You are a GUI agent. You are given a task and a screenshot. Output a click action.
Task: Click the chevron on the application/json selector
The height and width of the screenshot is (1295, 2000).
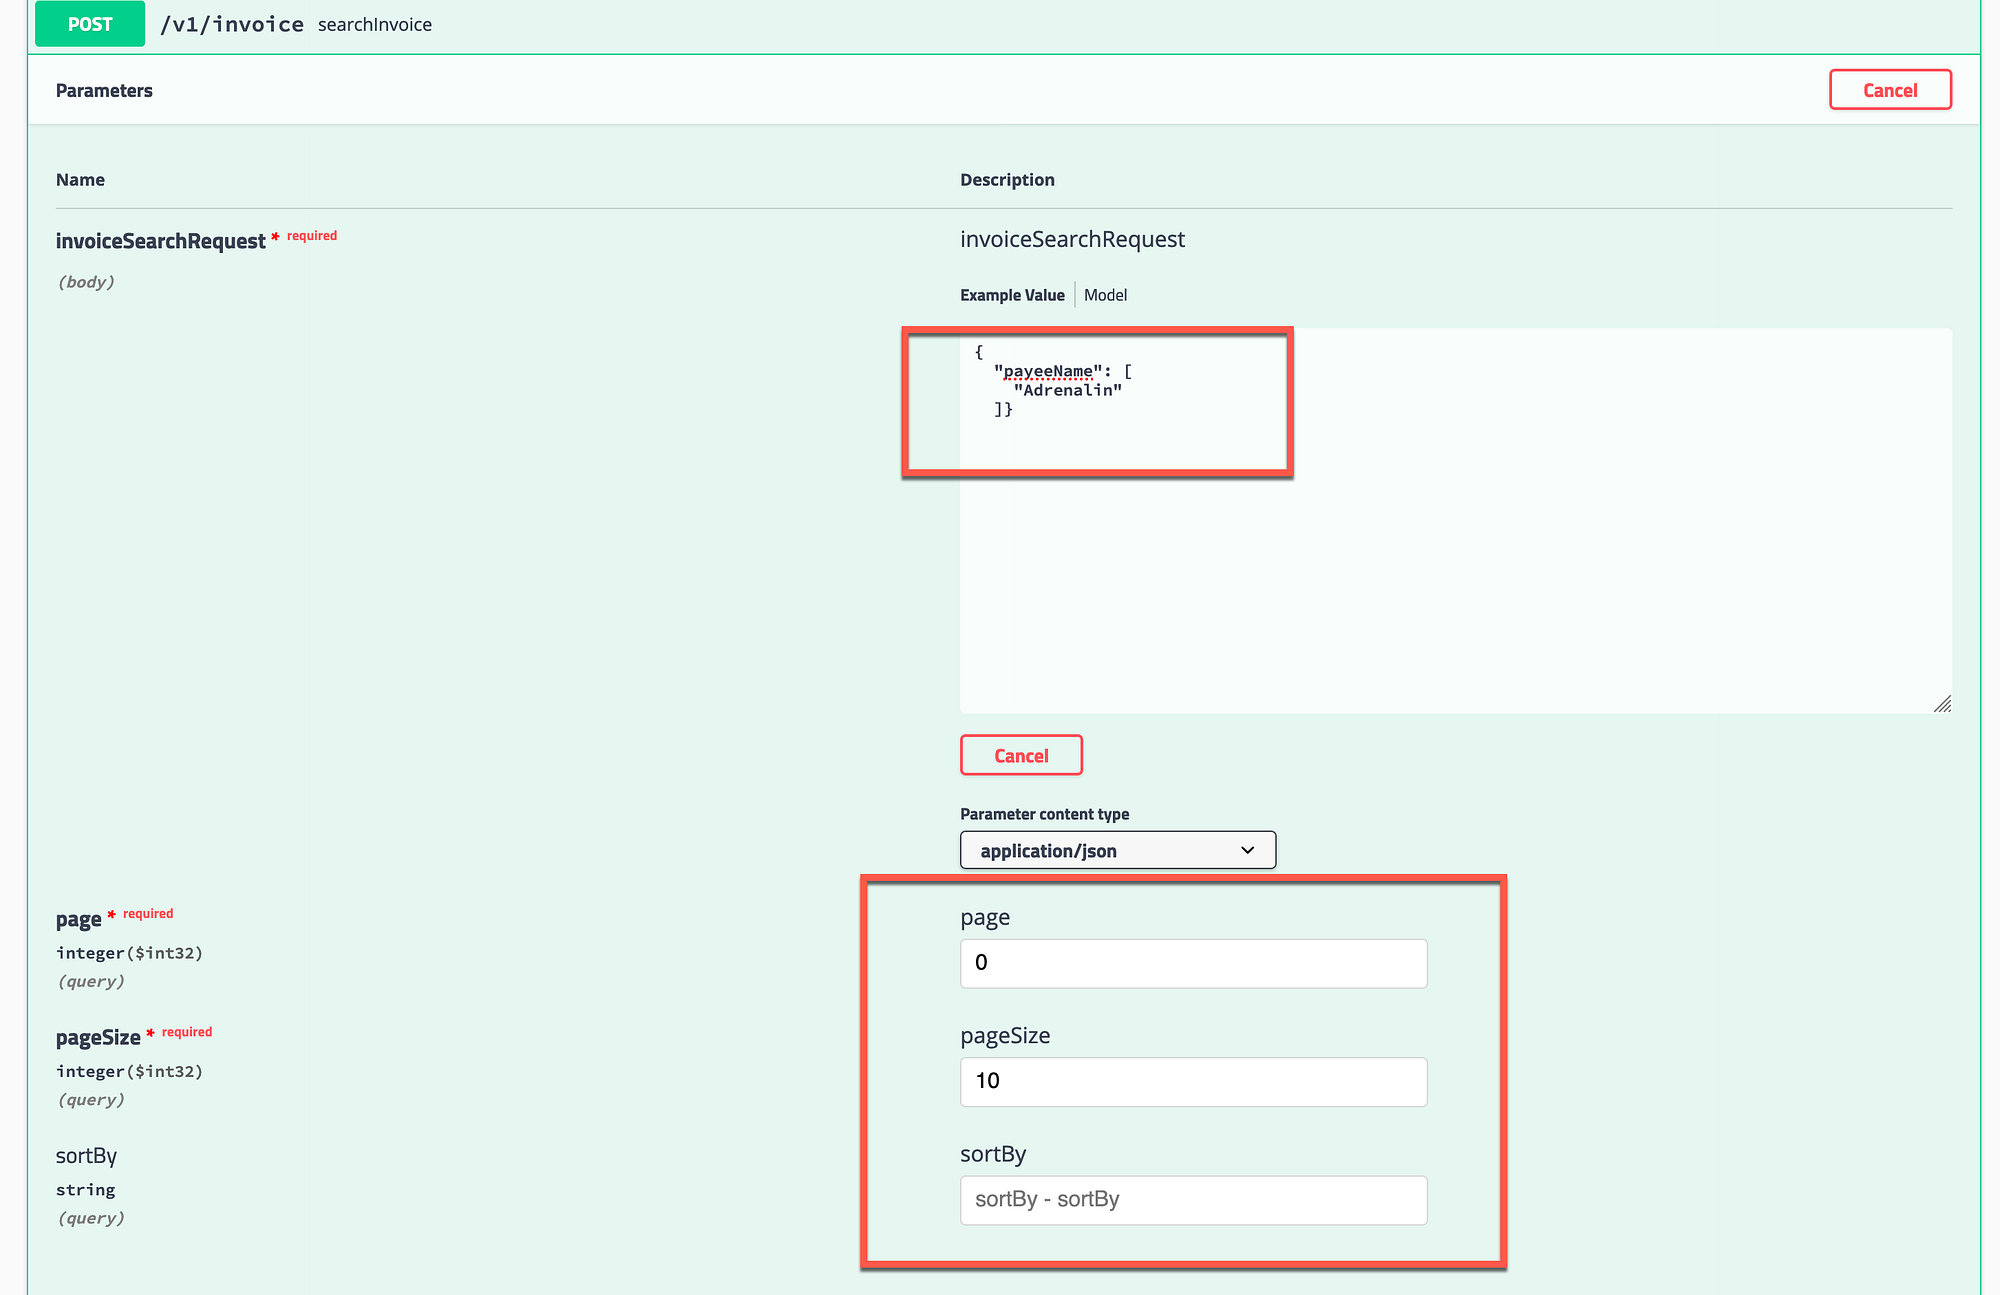click(x=1247, y=850)
